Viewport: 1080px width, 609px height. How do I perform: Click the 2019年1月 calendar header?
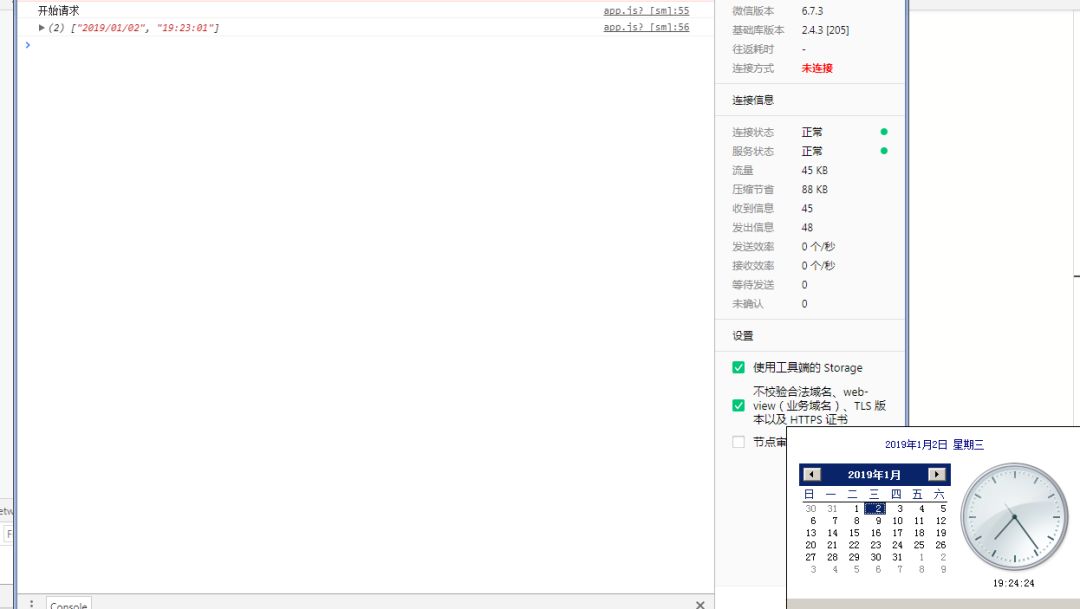click(874, 475)
